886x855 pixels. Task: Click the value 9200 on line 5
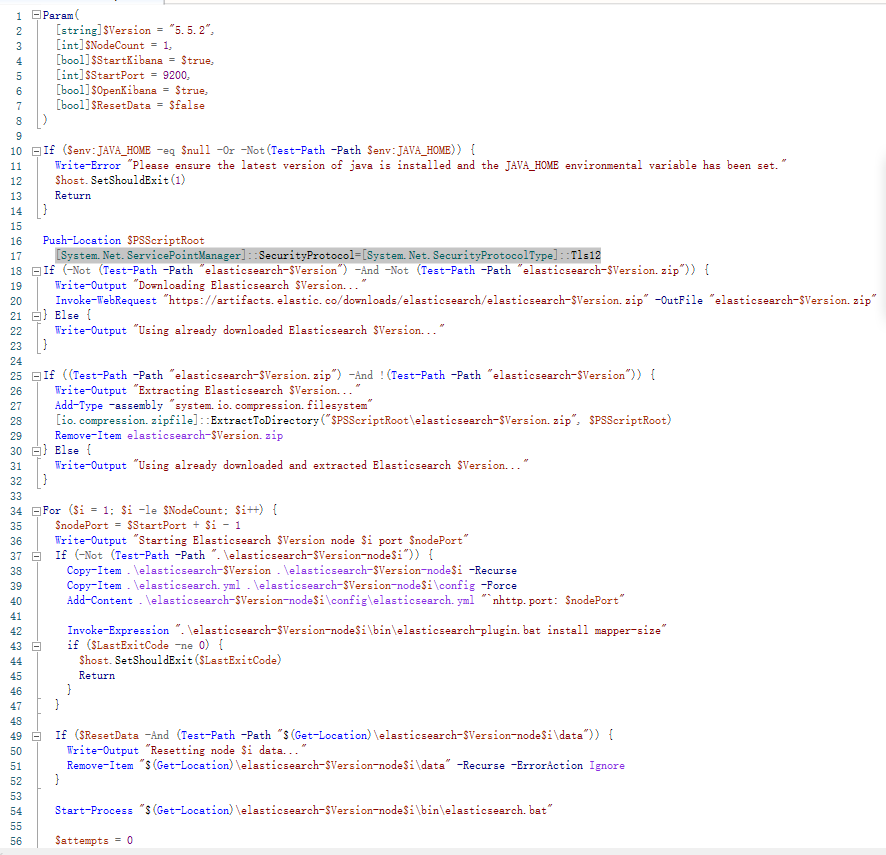[175, 75]
